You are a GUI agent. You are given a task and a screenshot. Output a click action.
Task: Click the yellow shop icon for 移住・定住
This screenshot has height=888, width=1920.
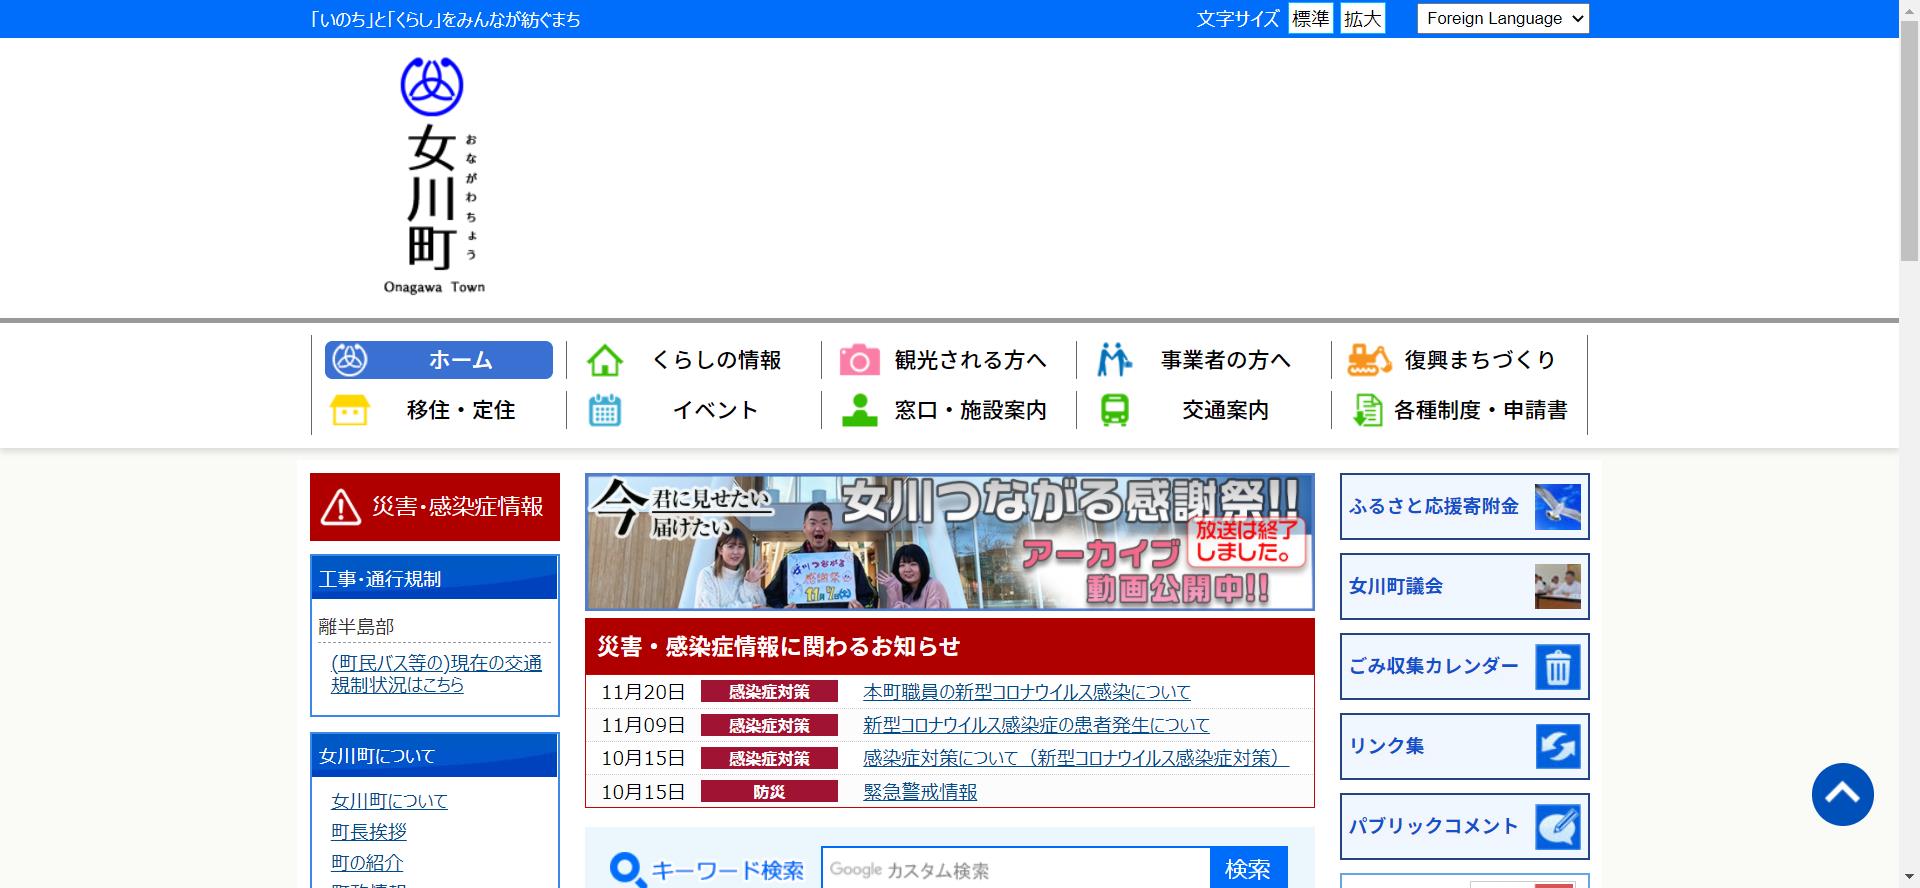[350, 410]
